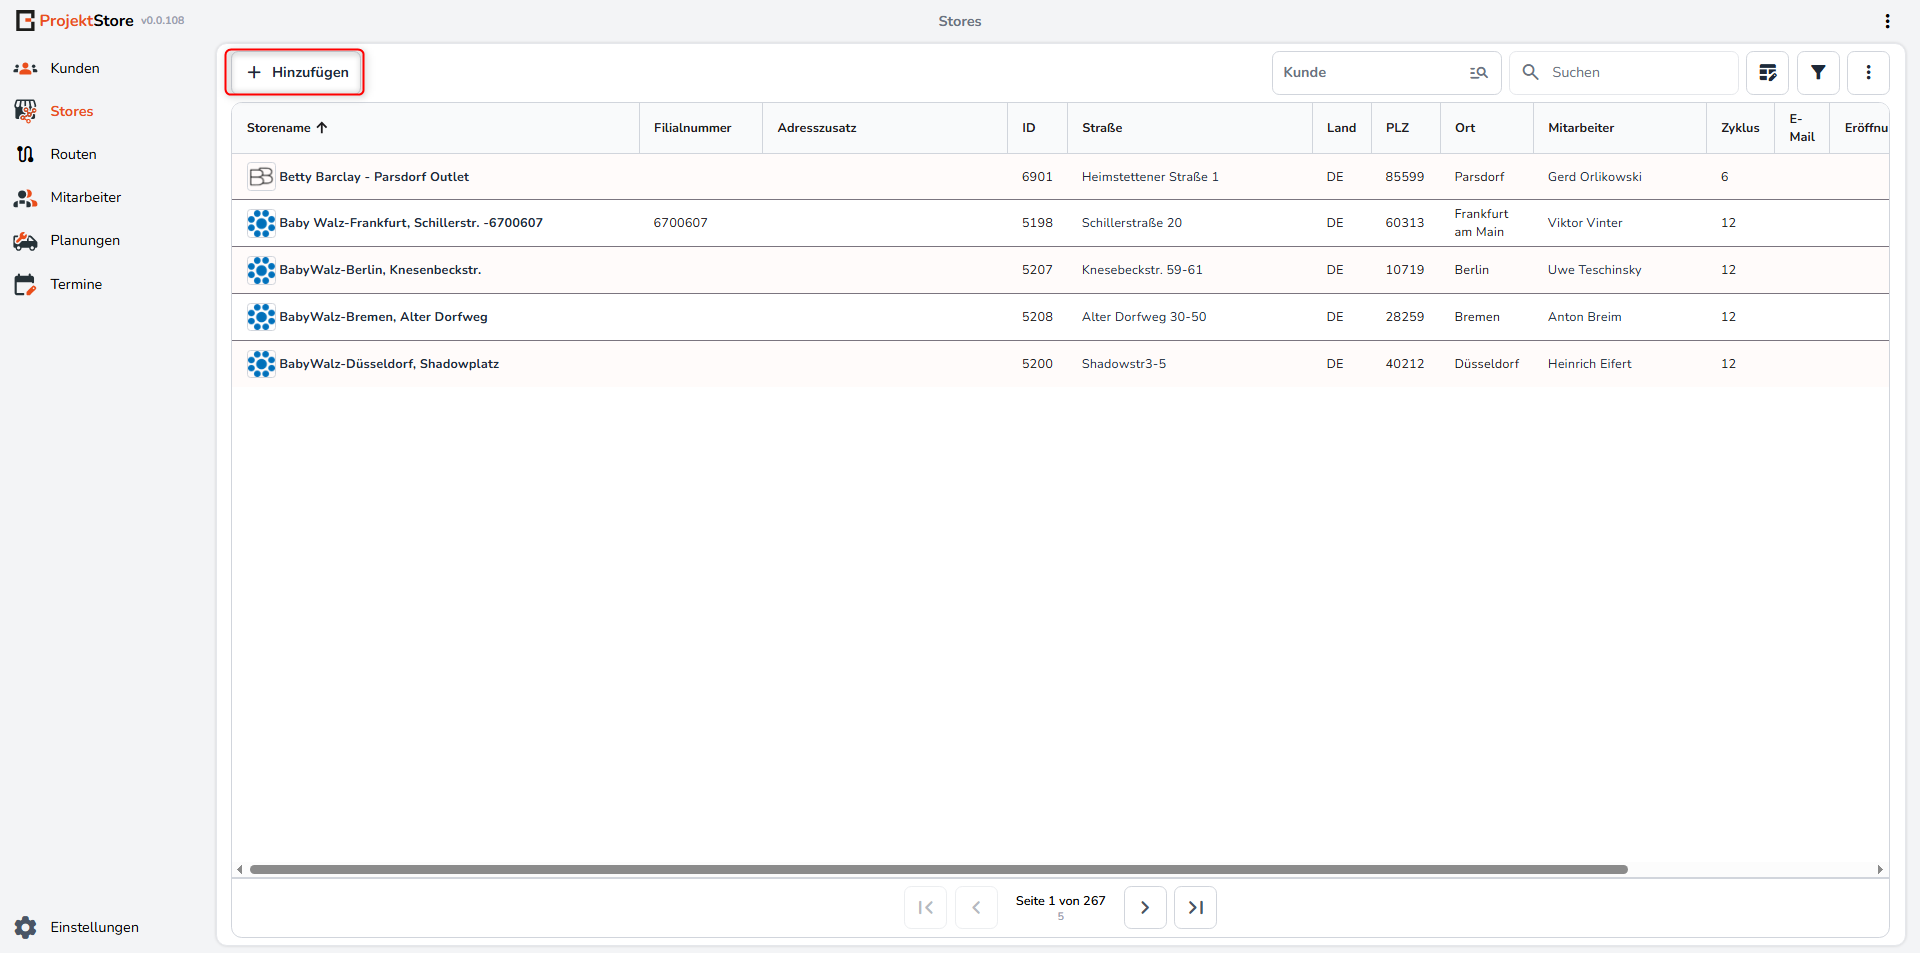Click the BabyWalz-Berlin store logo
This screenshot has width=1920, height=953.
261,270
